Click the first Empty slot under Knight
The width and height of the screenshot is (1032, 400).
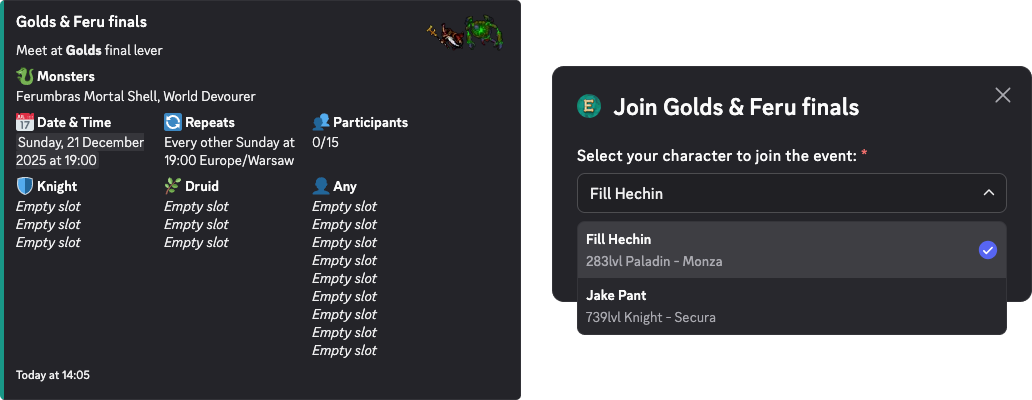[x=48, y=207]
